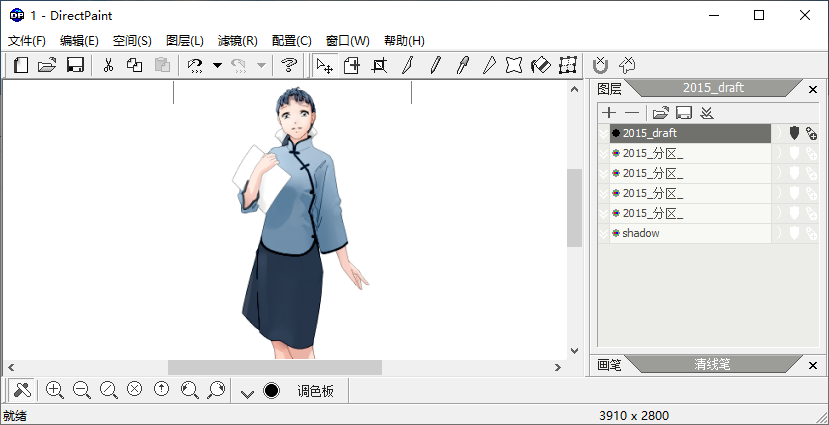Open the 滤镜(R) menu
829x425 pixels.
(x=237, y=41)
